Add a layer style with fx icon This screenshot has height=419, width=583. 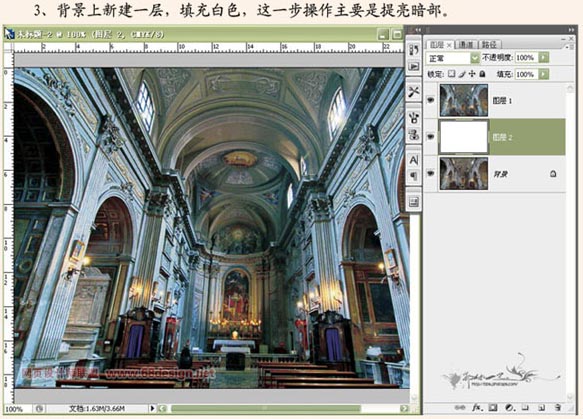pos(477,408)
